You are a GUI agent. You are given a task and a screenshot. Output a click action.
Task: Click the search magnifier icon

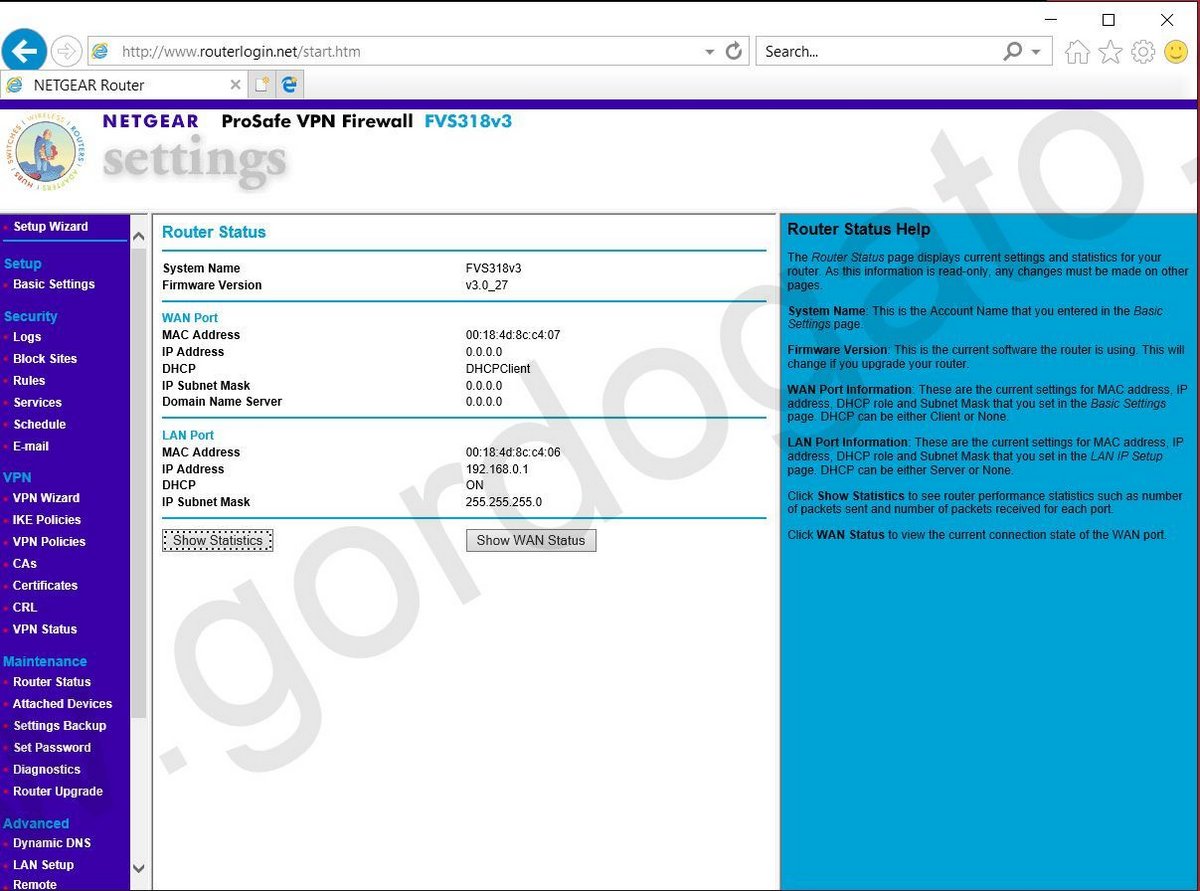[x=1013, y=51]
